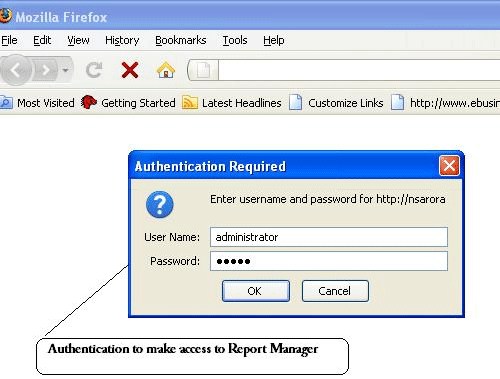
Task: Click the User Name input field
Action: [x=329, y=237]
